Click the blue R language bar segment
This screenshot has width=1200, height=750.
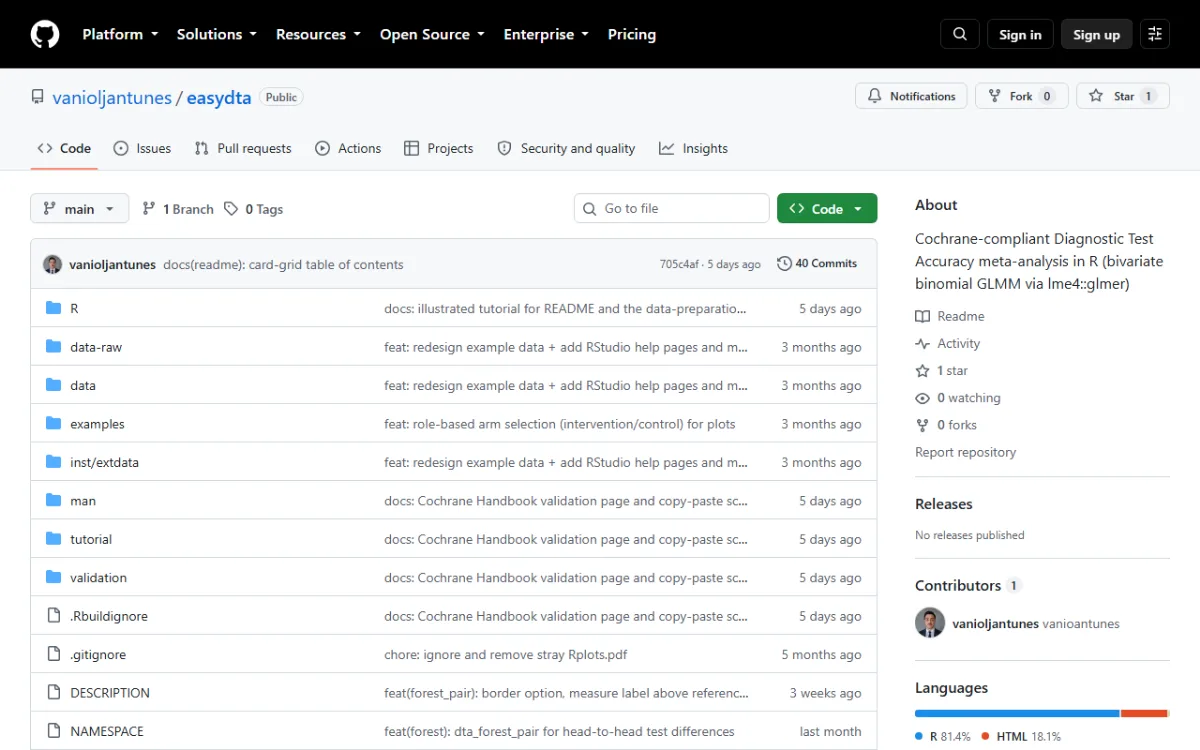[x=1017, y=713]
